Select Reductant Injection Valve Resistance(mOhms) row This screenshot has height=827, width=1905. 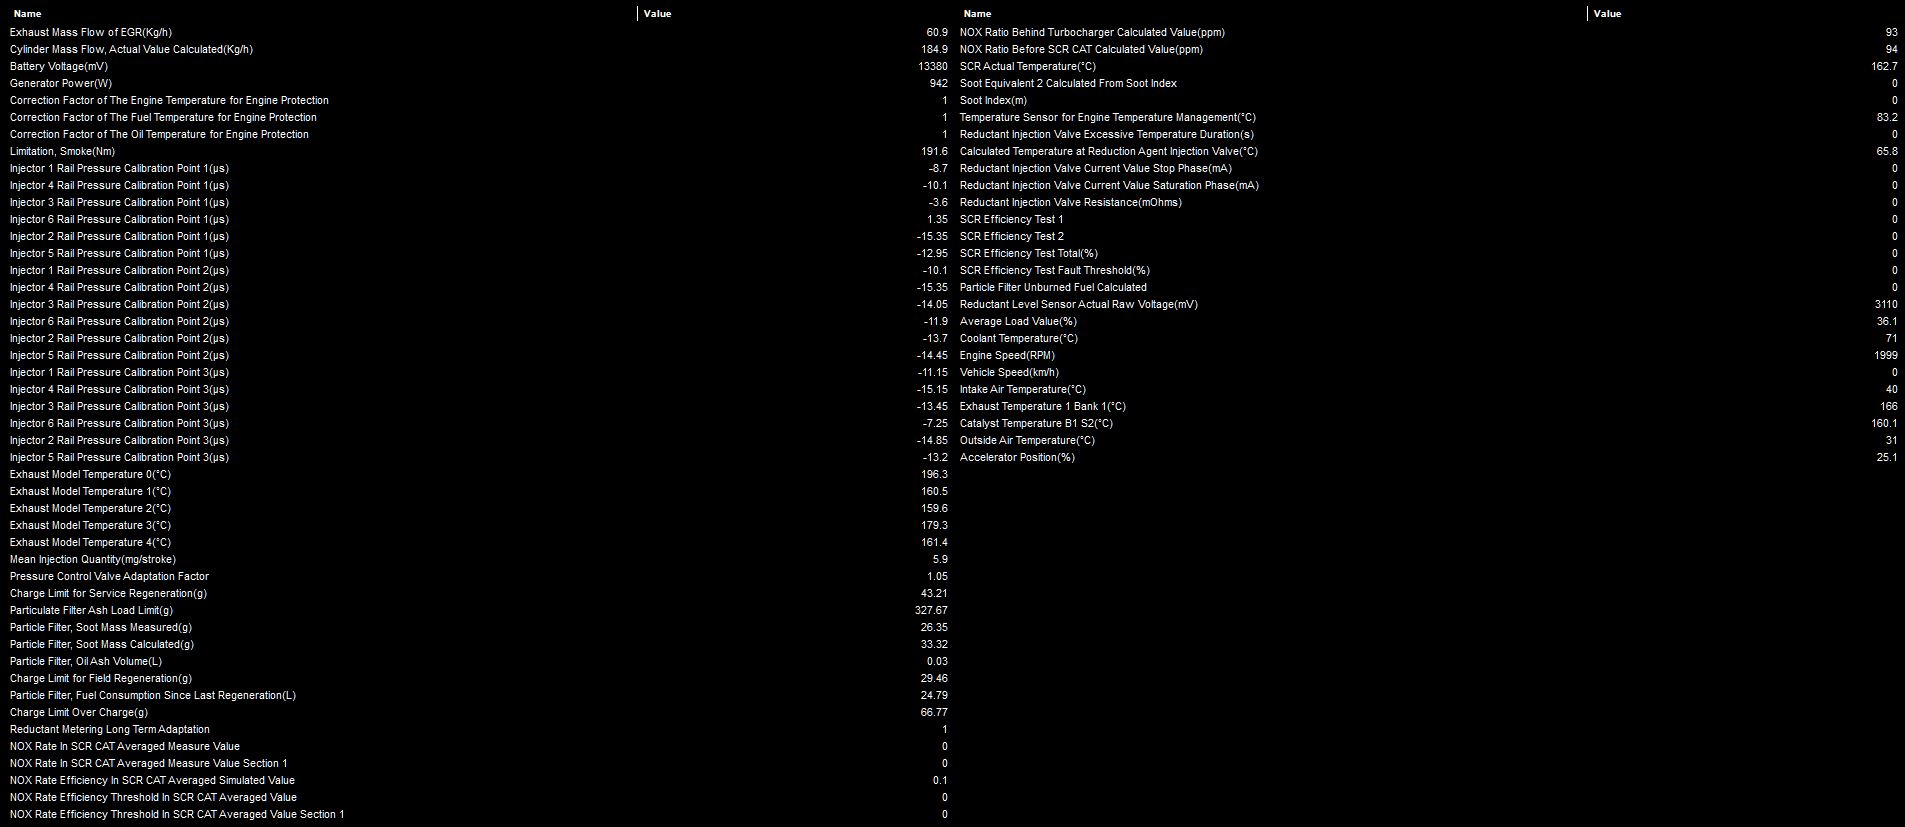[1428, 202]
